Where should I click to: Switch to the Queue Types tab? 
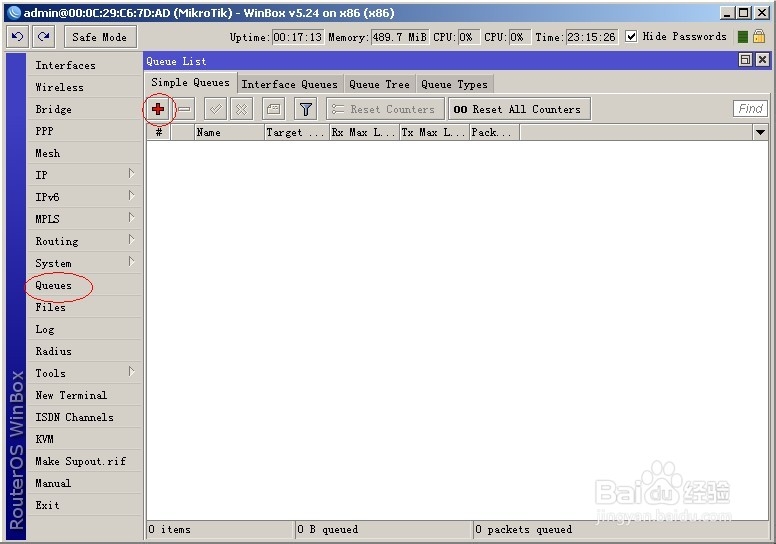coord(454,84)
